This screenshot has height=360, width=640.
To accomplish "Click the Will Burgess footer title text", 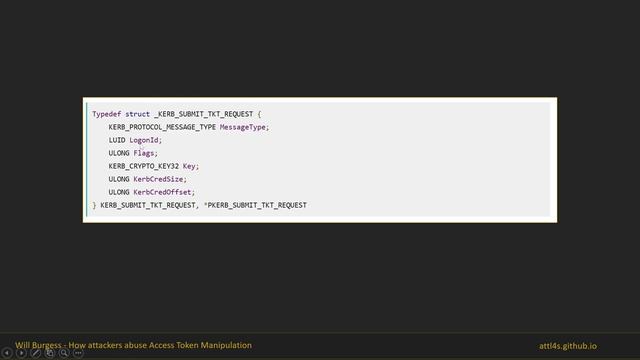I will click(x=133, y=345).
